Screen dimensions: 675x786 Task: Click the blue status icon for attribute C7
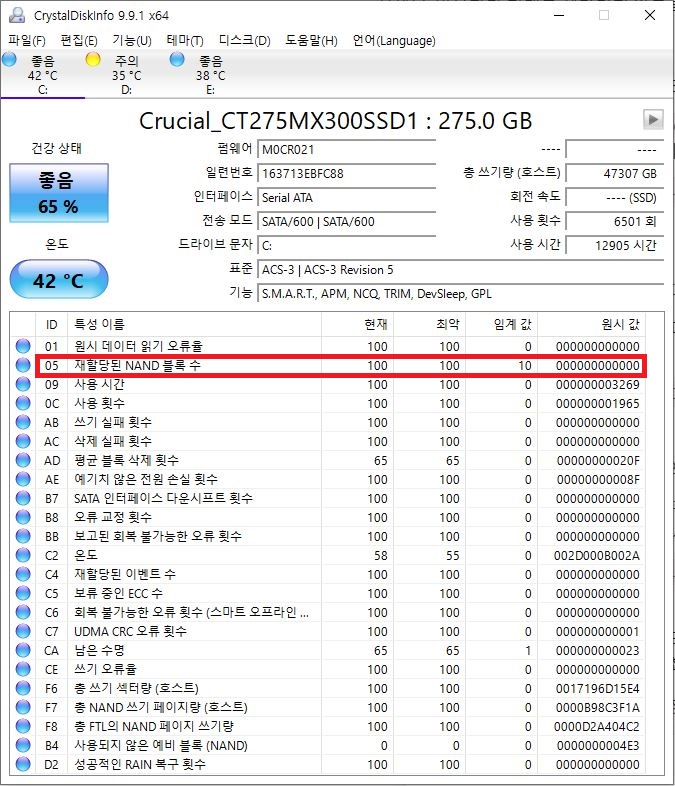click(x=23, y=632)
